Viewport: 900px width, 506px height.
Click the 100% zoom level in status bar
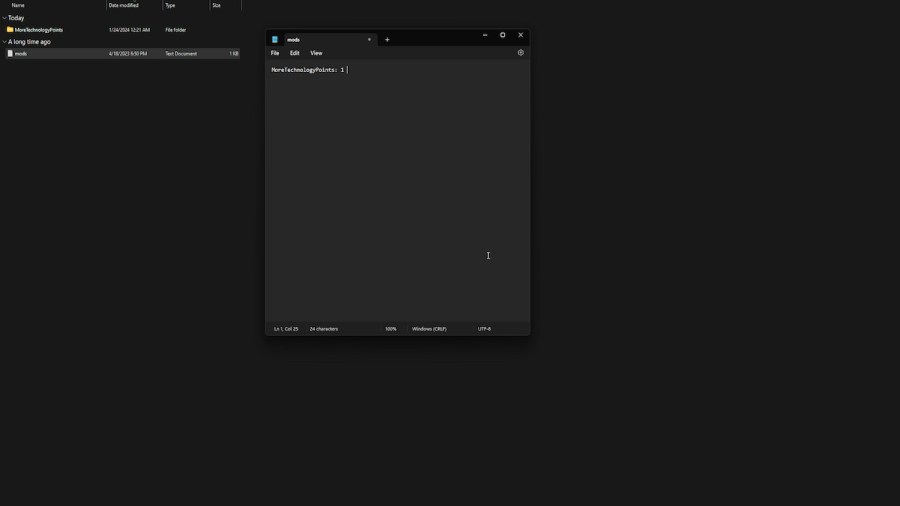coord(391,329)
